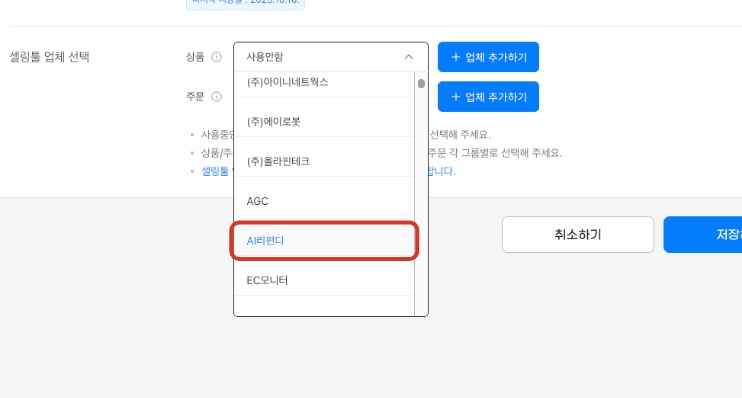742x398 pixels.
Task: Pick (주)올라핀테크 in the dropdown
Action: click(324, 161)
